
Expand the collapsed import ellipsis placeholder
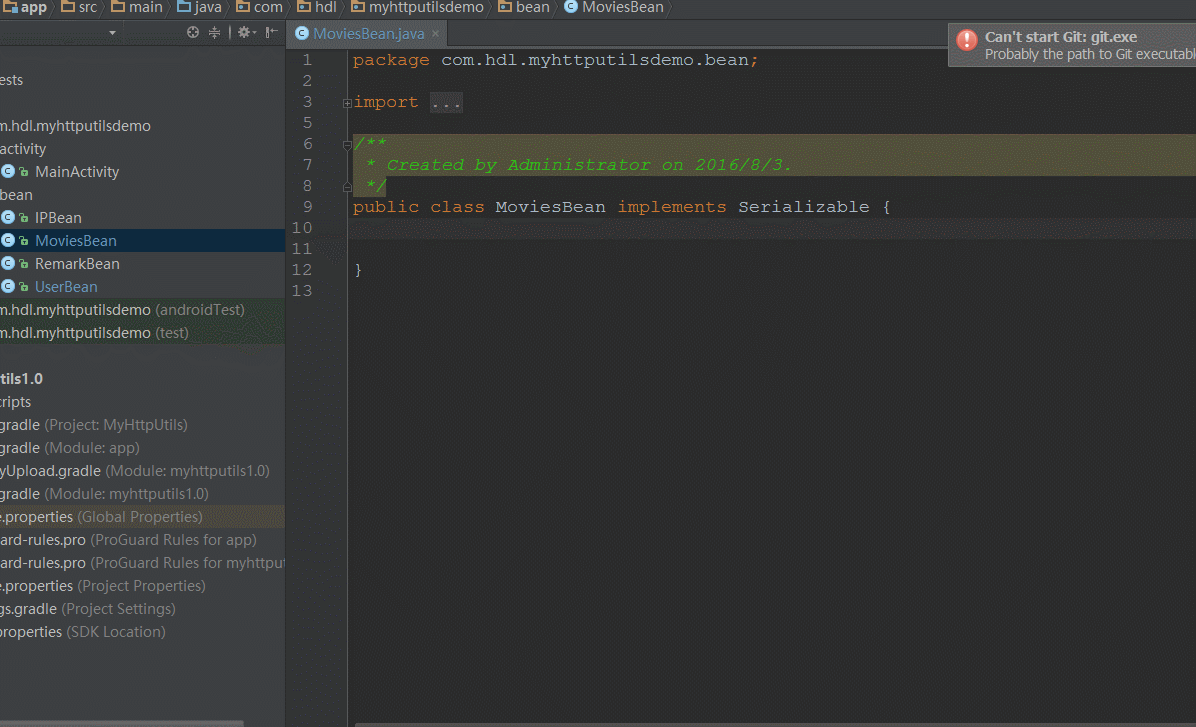(446, 103)
